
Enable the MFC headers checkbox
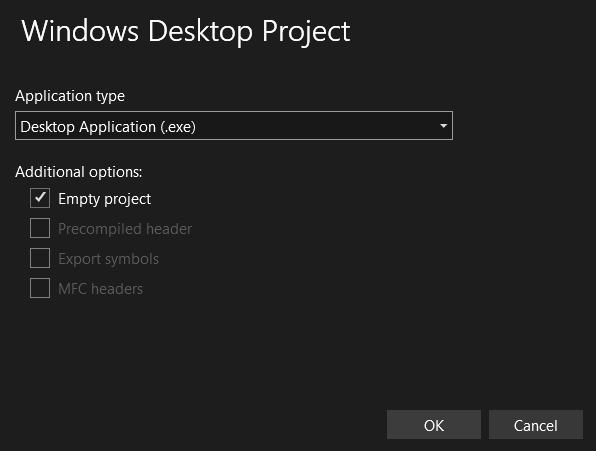[x=40, y=288]
